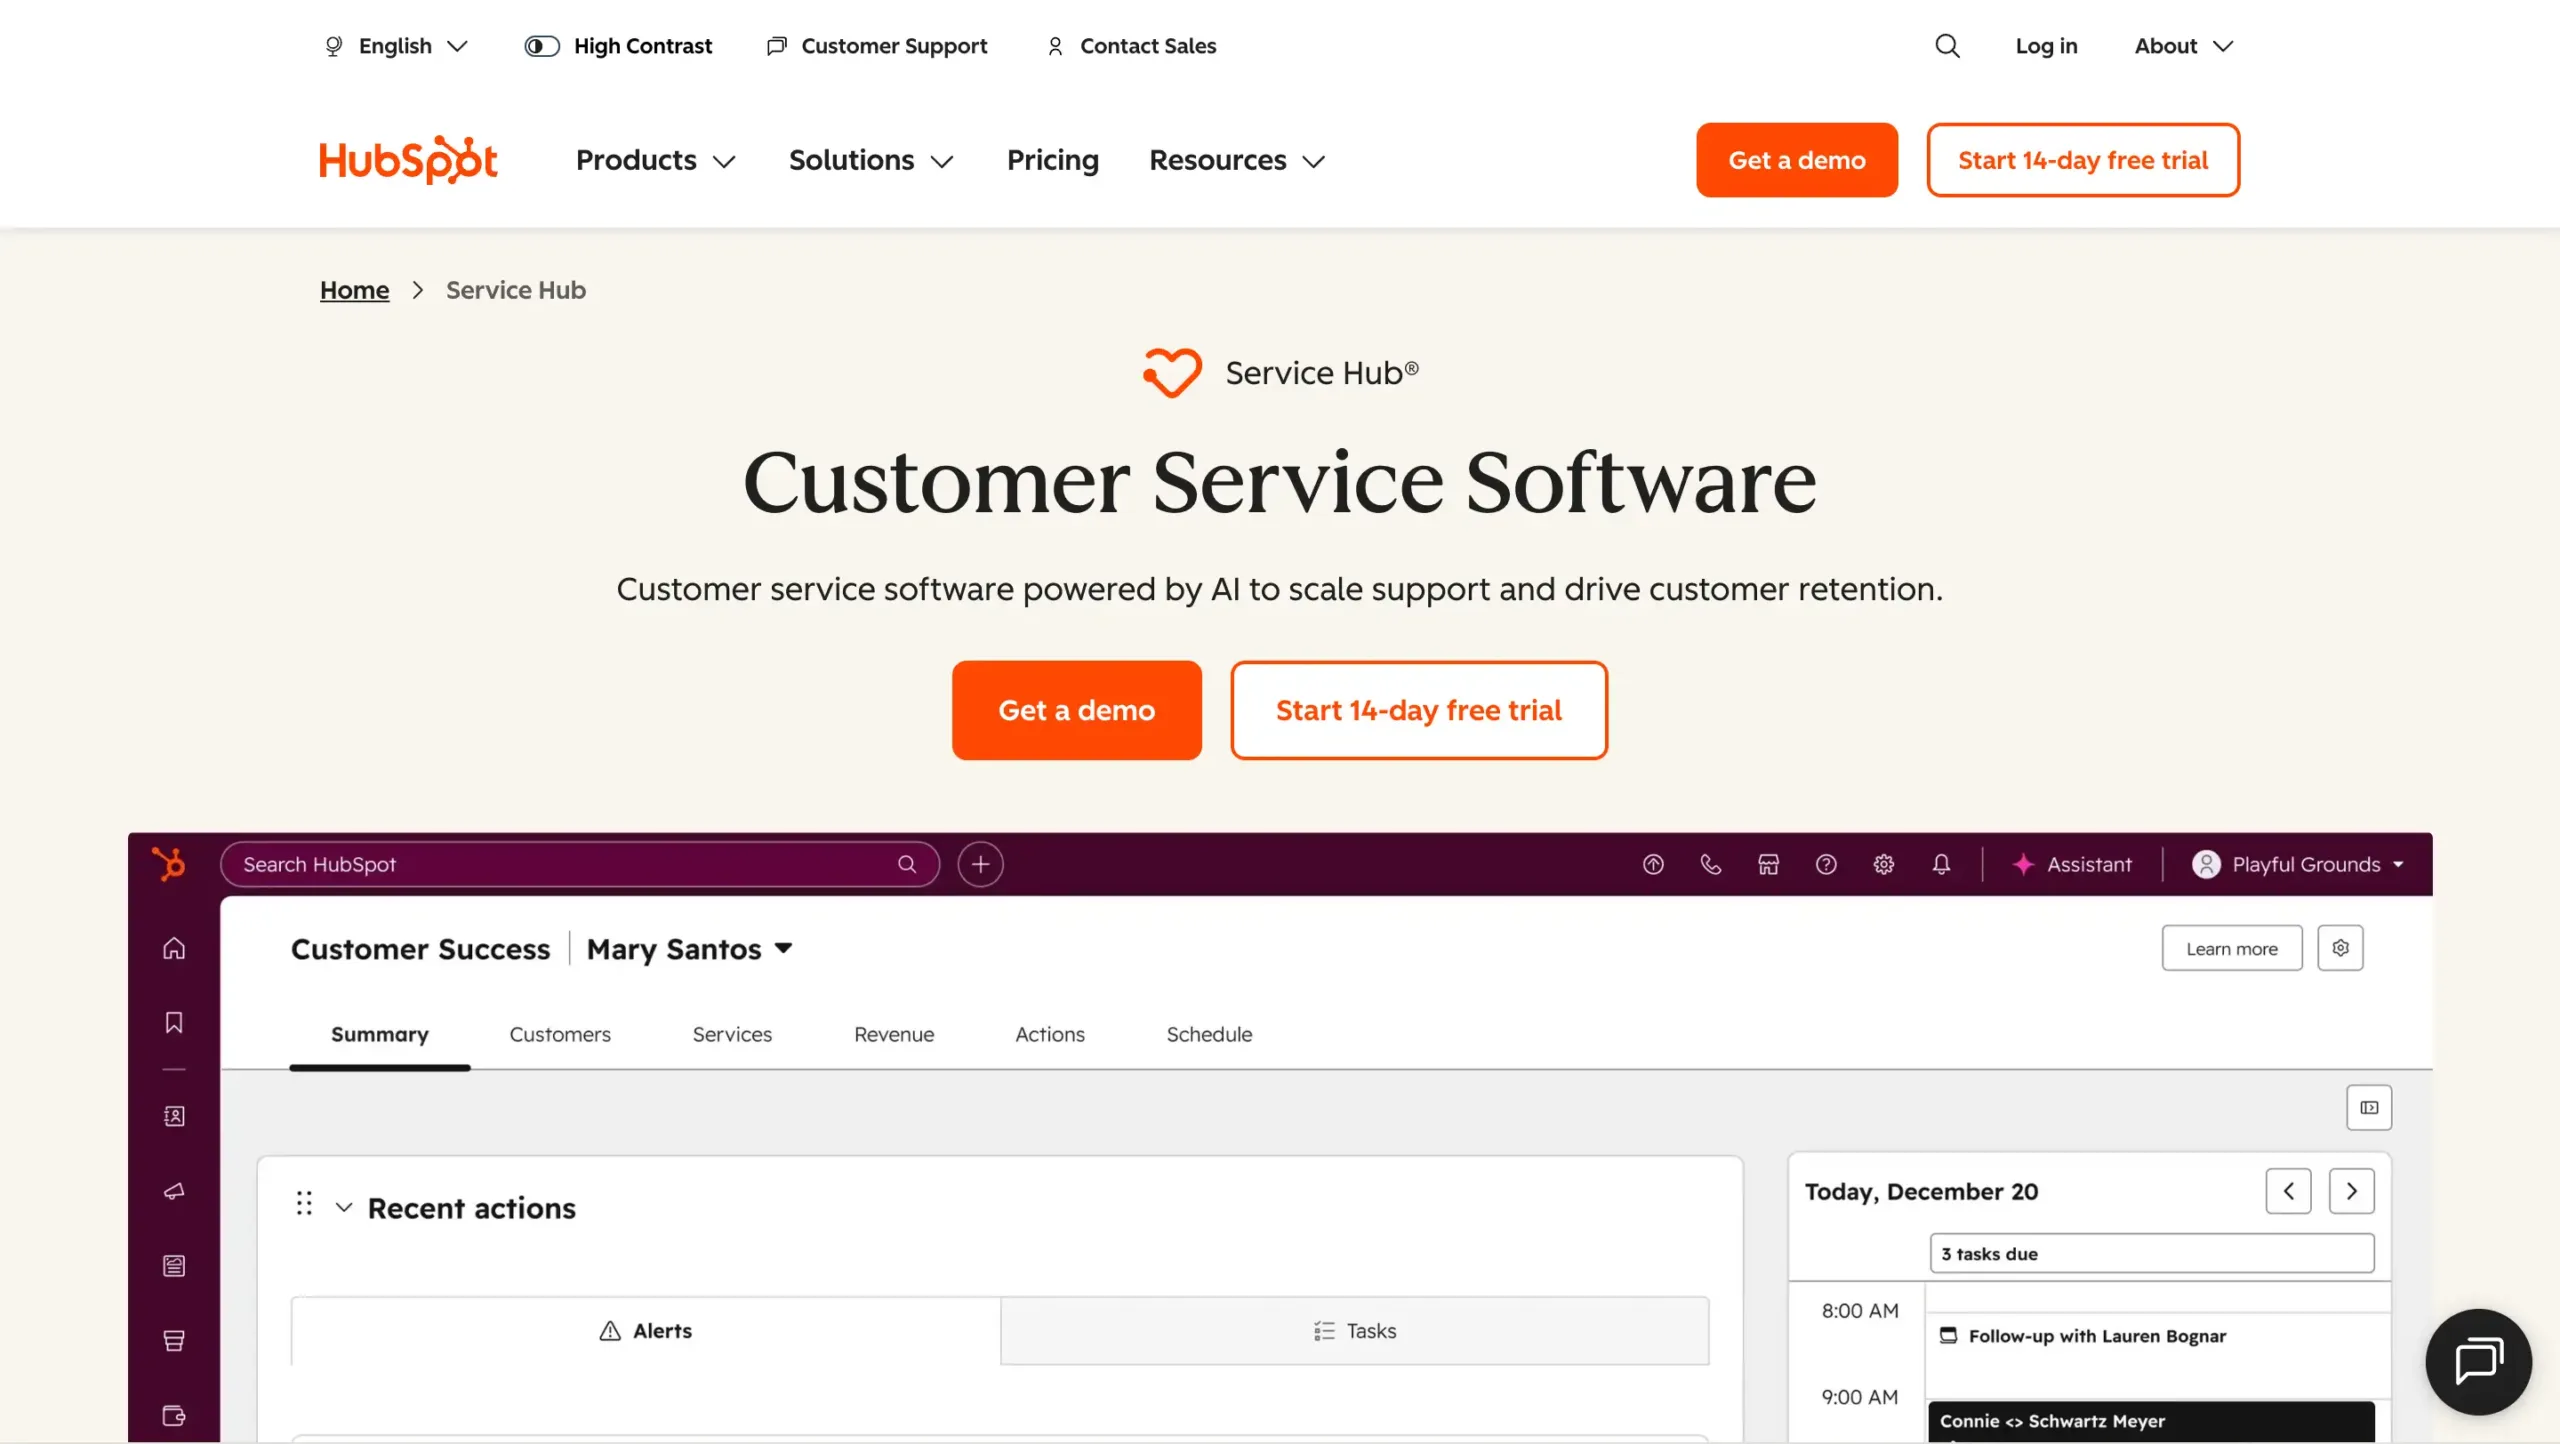Open Contact Sales link
The height and width of the screenshot is (1444, 2560).
pyautogui.click(x=1131, y=46)
